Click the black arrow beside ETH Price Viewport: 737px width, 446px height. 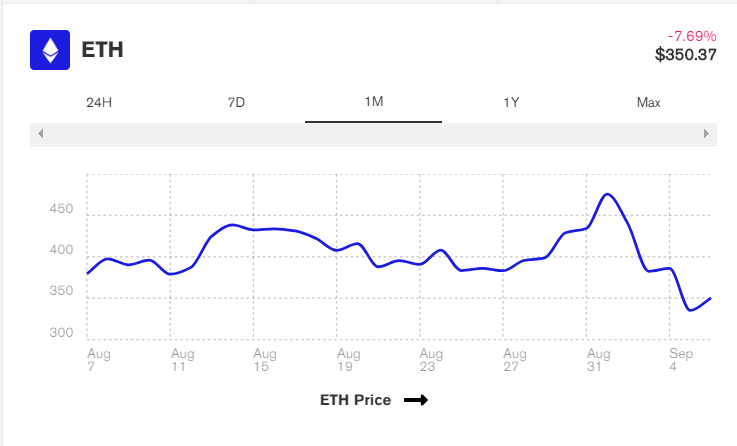tap(416, 400)
